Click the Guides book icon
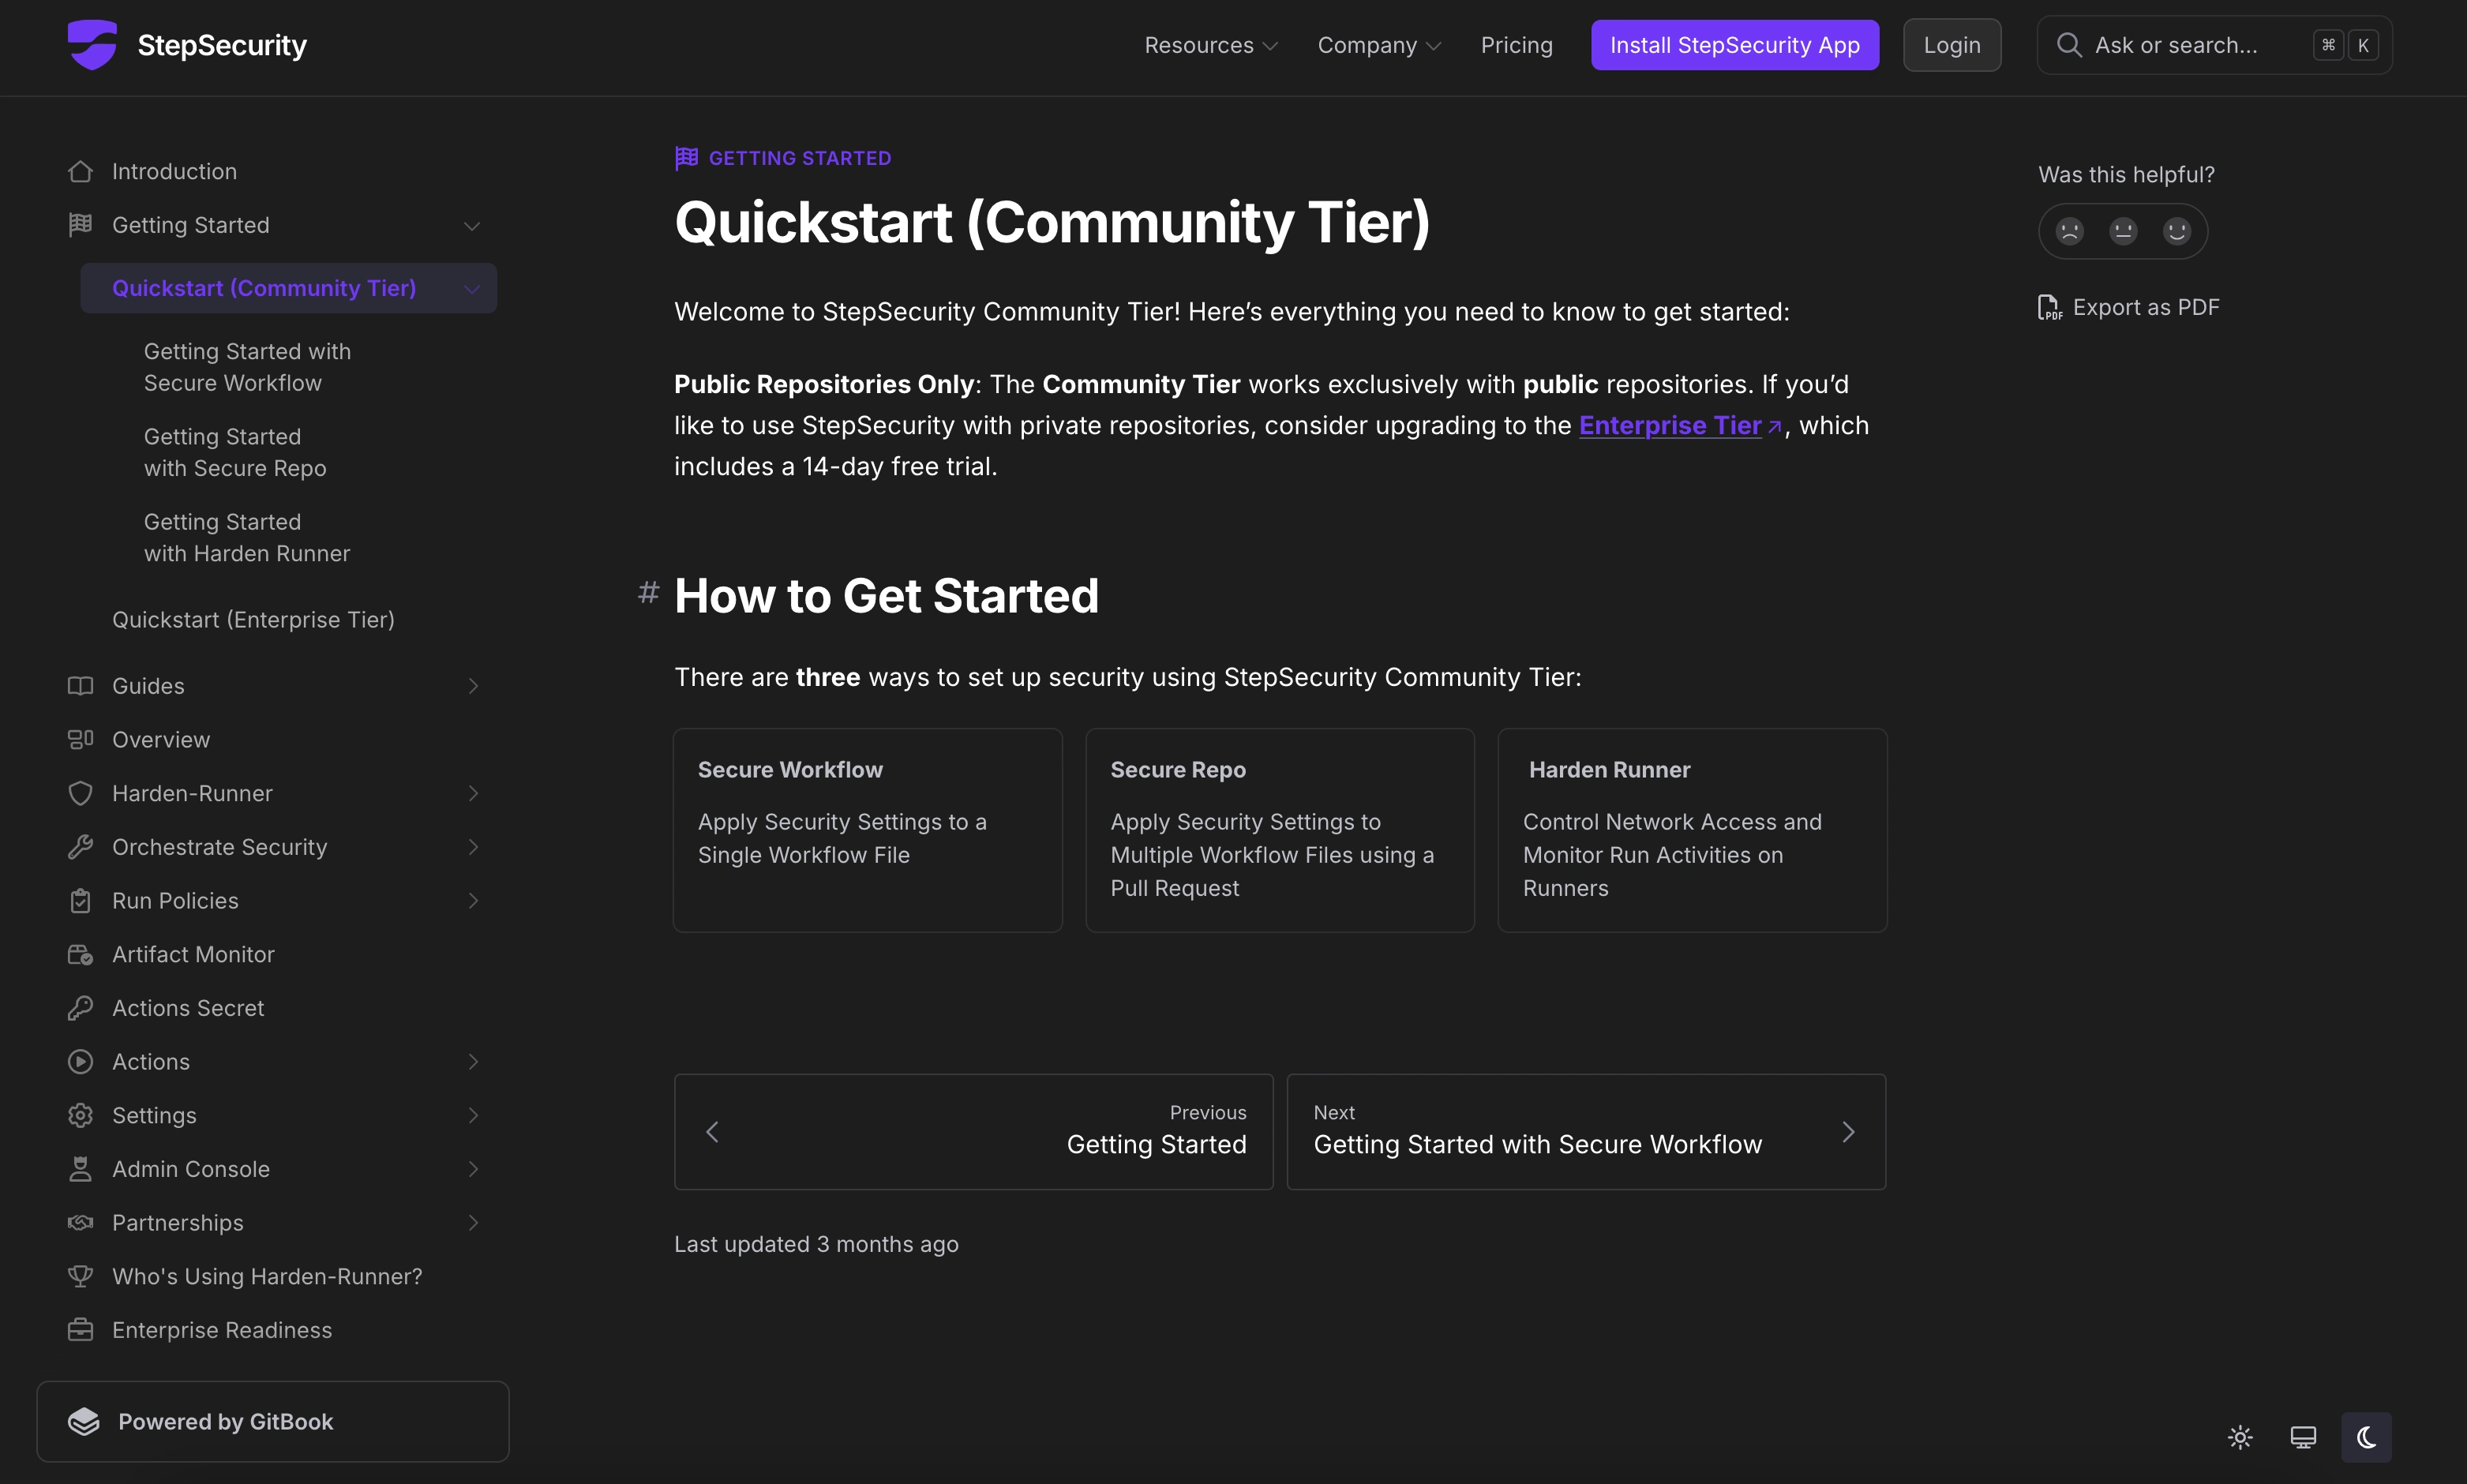The width and height of the screenshot is (2467, 1484). [80, 686]
